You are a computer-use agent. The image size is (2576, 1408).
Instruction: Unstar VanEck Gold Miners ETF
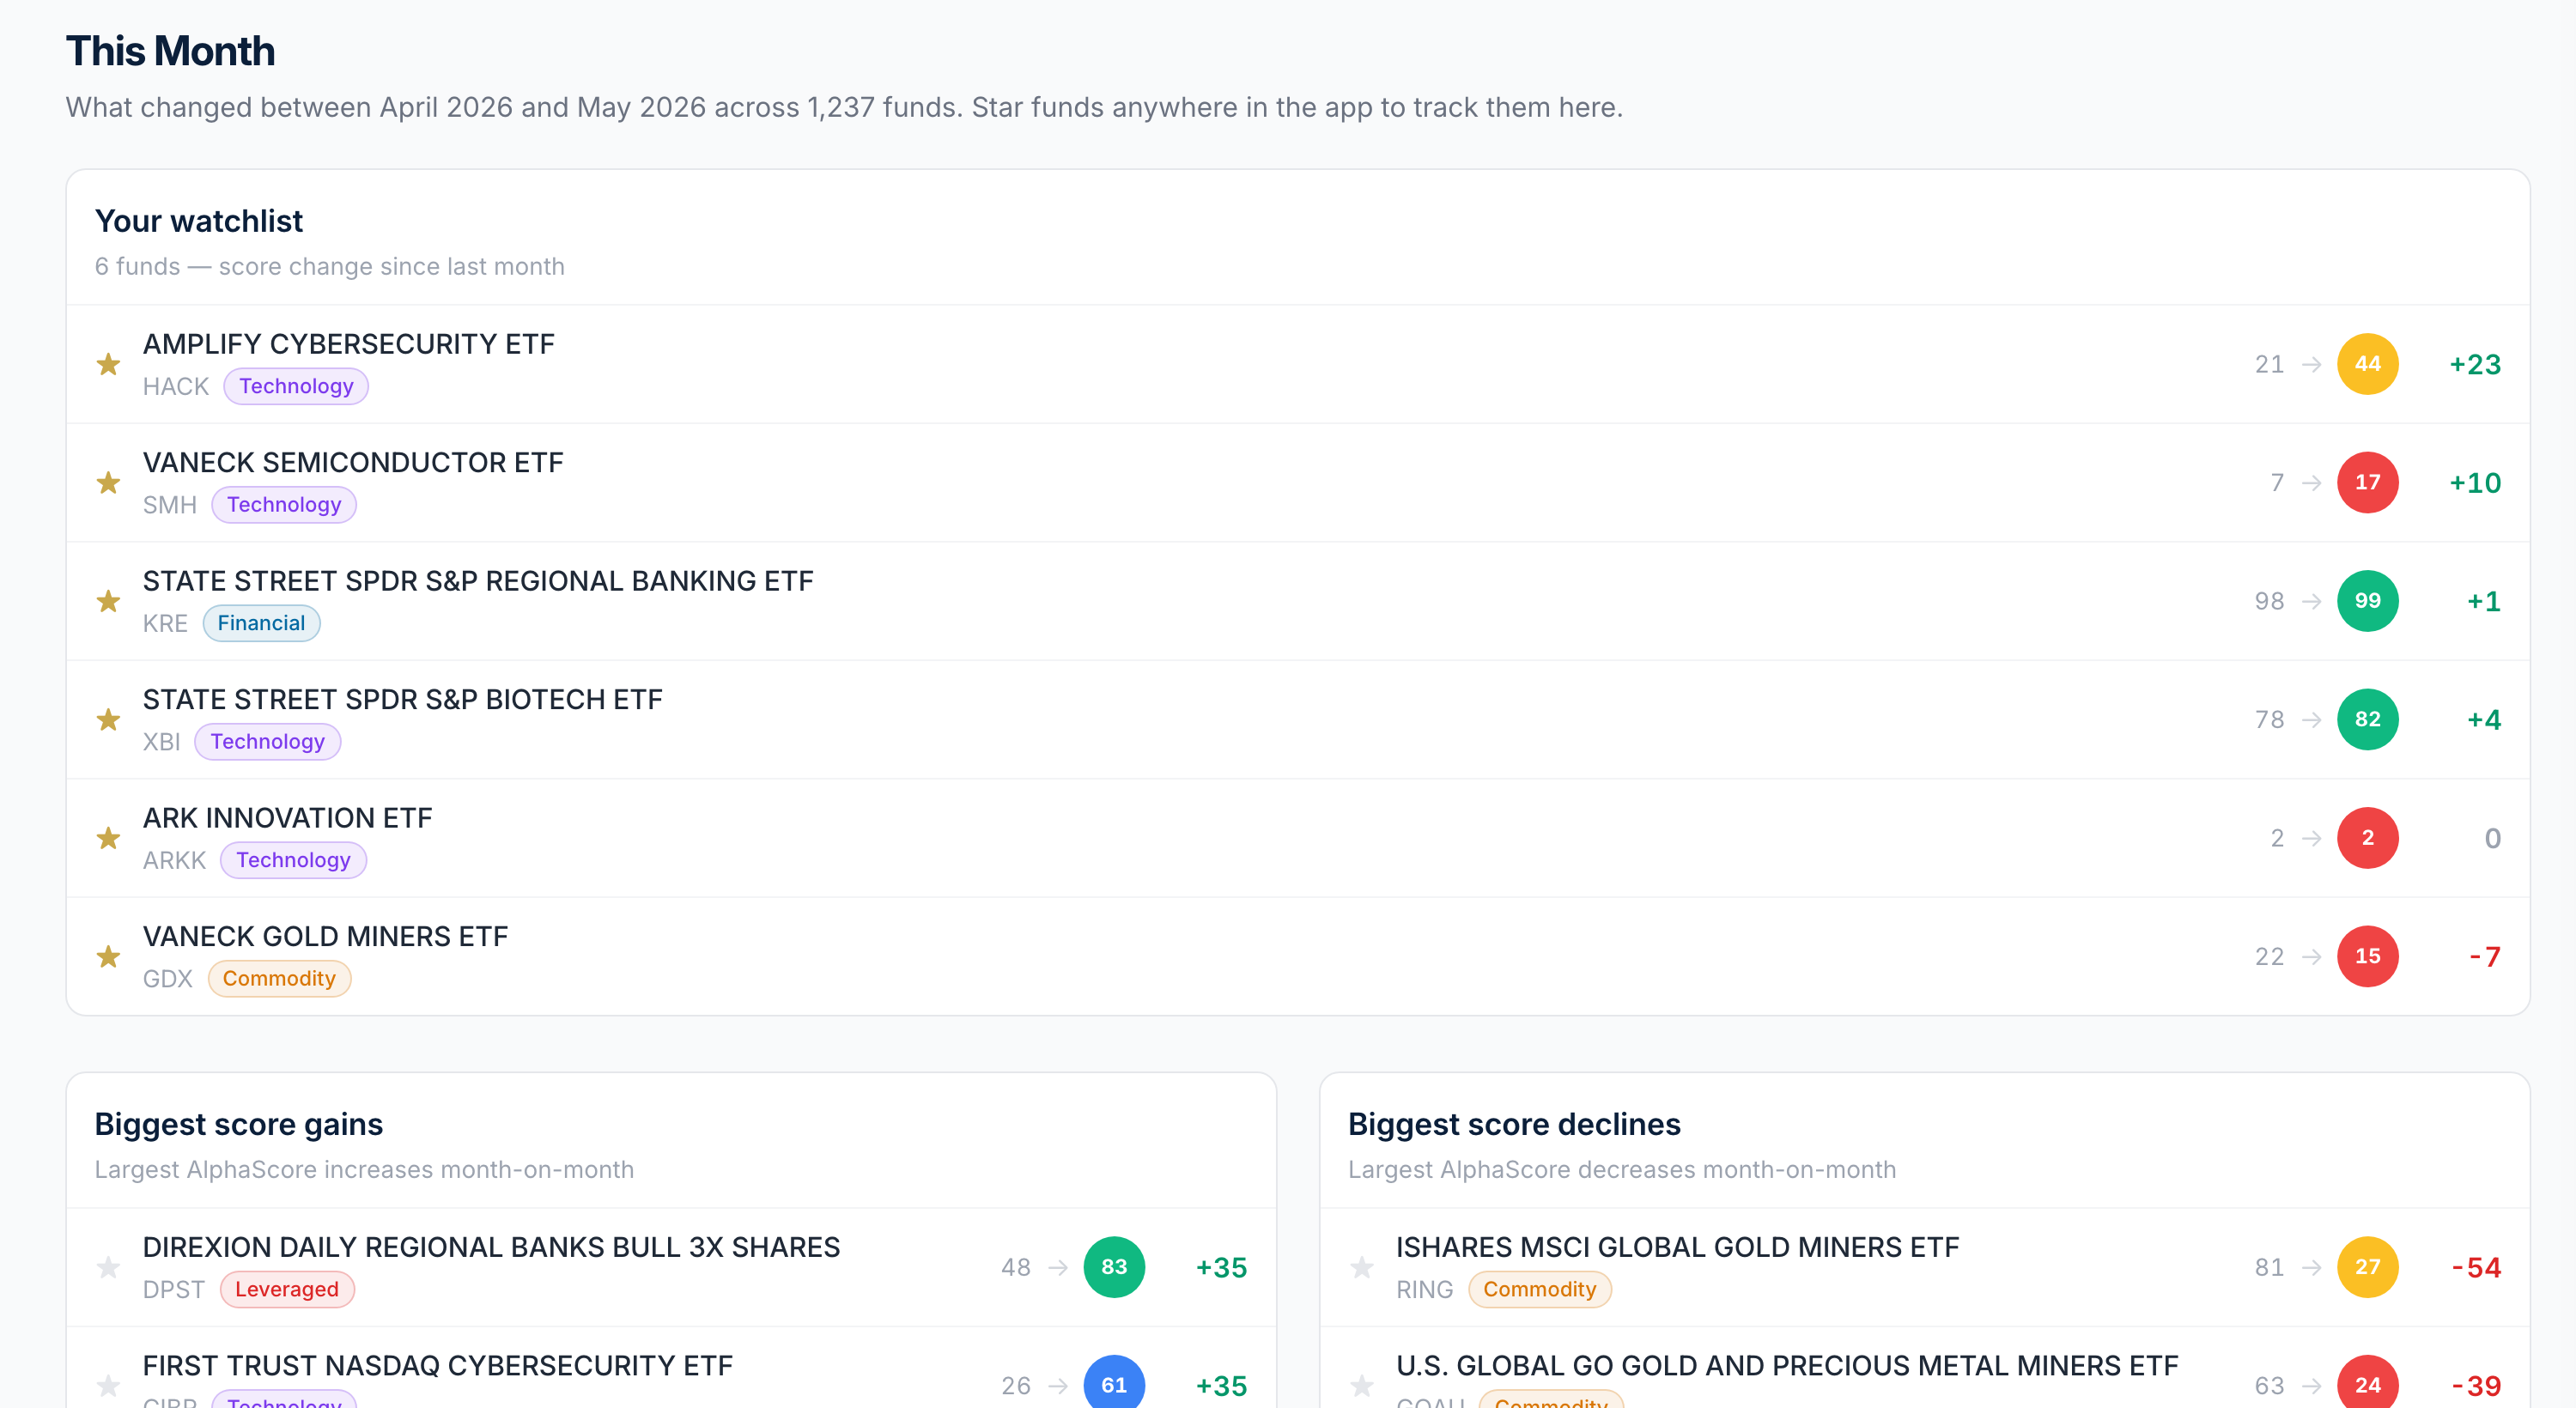click(108, 957)
